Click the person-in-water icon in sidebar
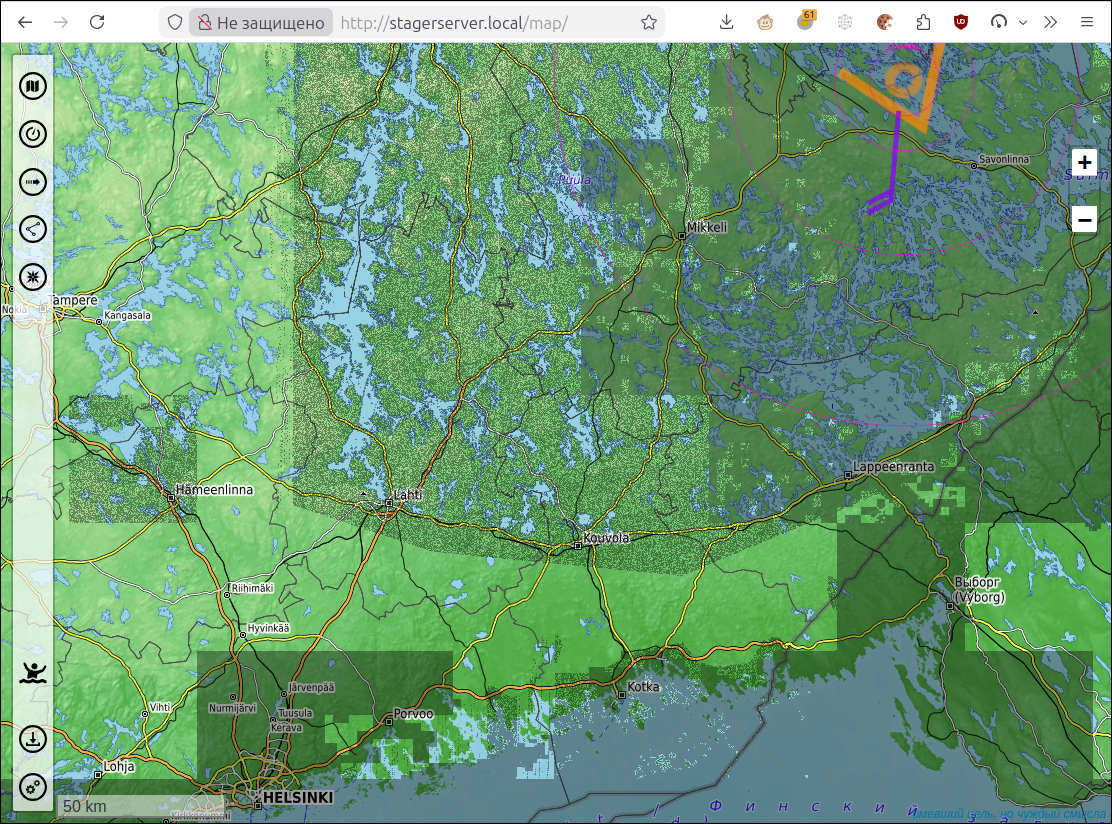The image size is (1112, 824). coord(33,672)
